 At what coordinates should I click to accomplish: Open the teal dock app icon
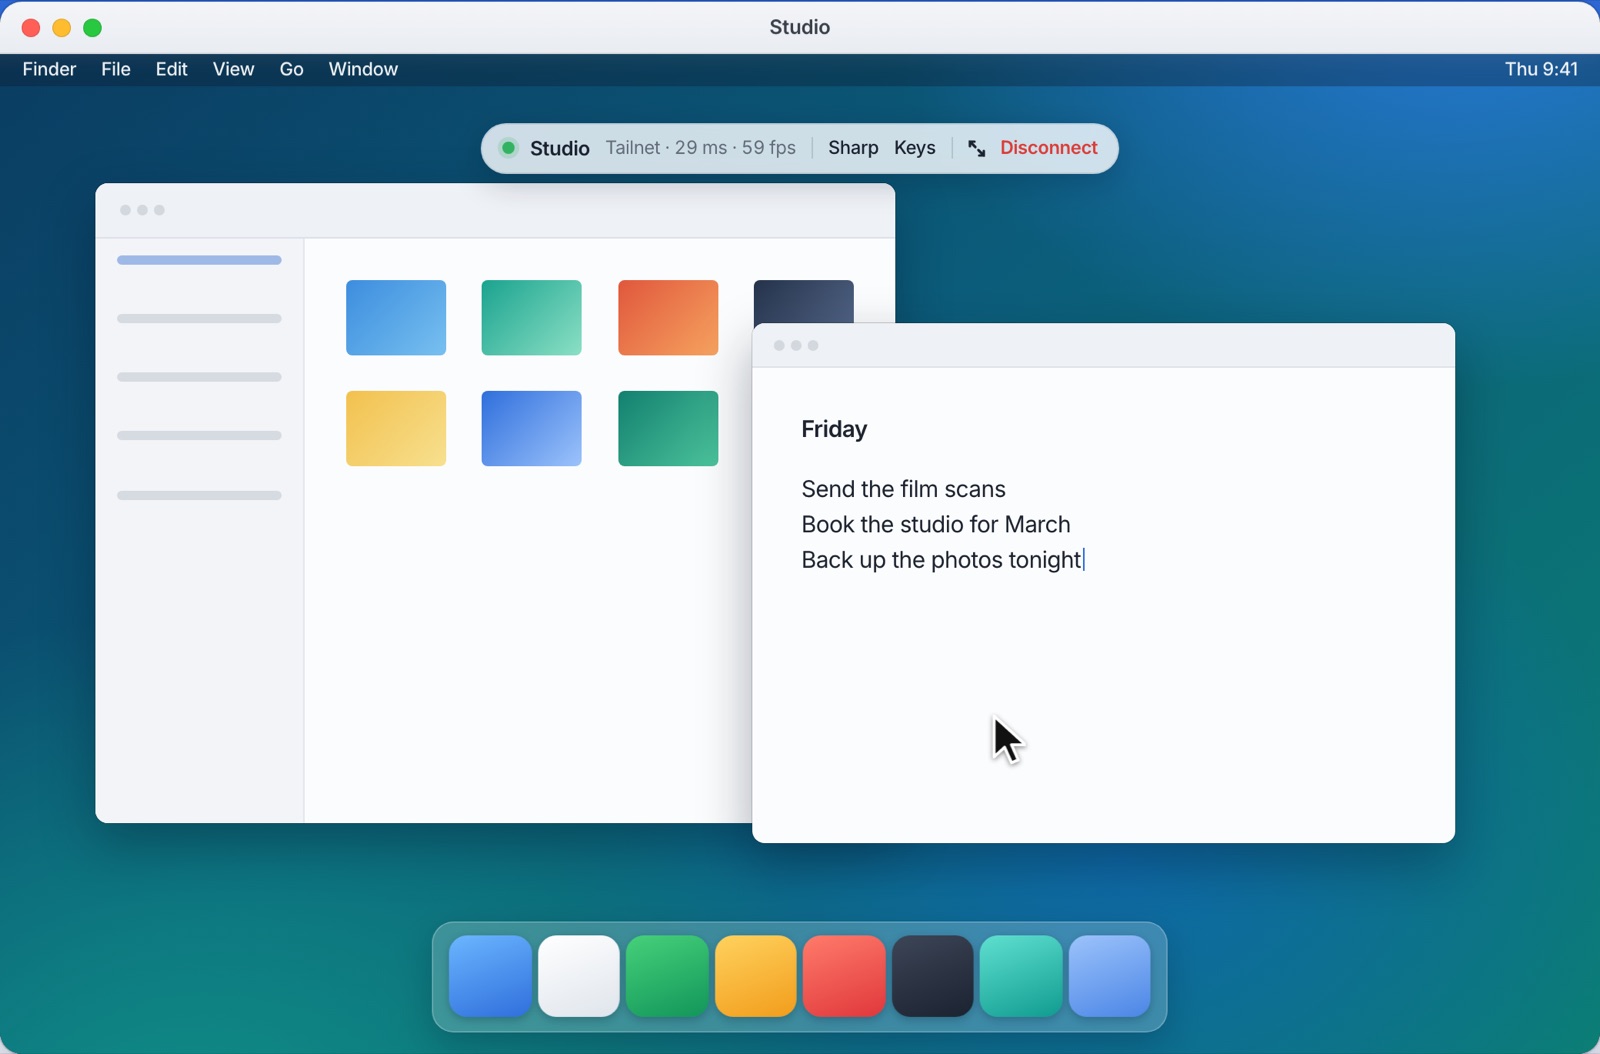[1021, 976]
